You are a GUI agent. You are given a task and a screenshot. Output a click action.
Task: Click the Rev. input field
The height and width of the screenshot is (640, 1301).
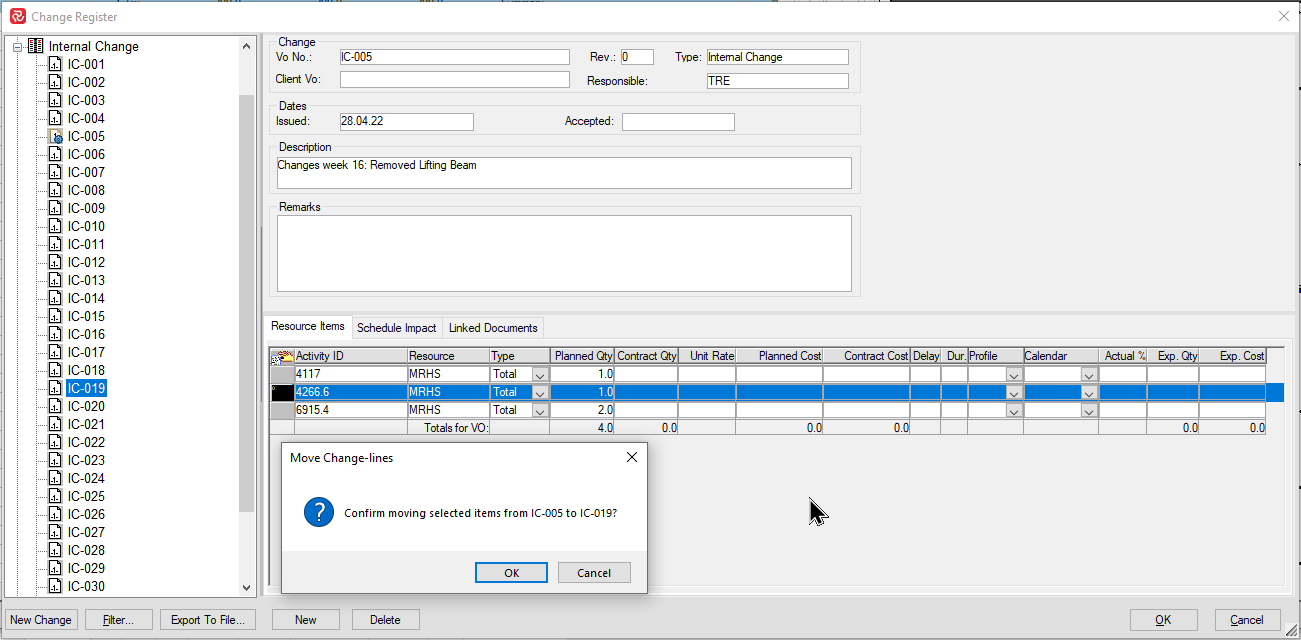(x=637, y=57)
